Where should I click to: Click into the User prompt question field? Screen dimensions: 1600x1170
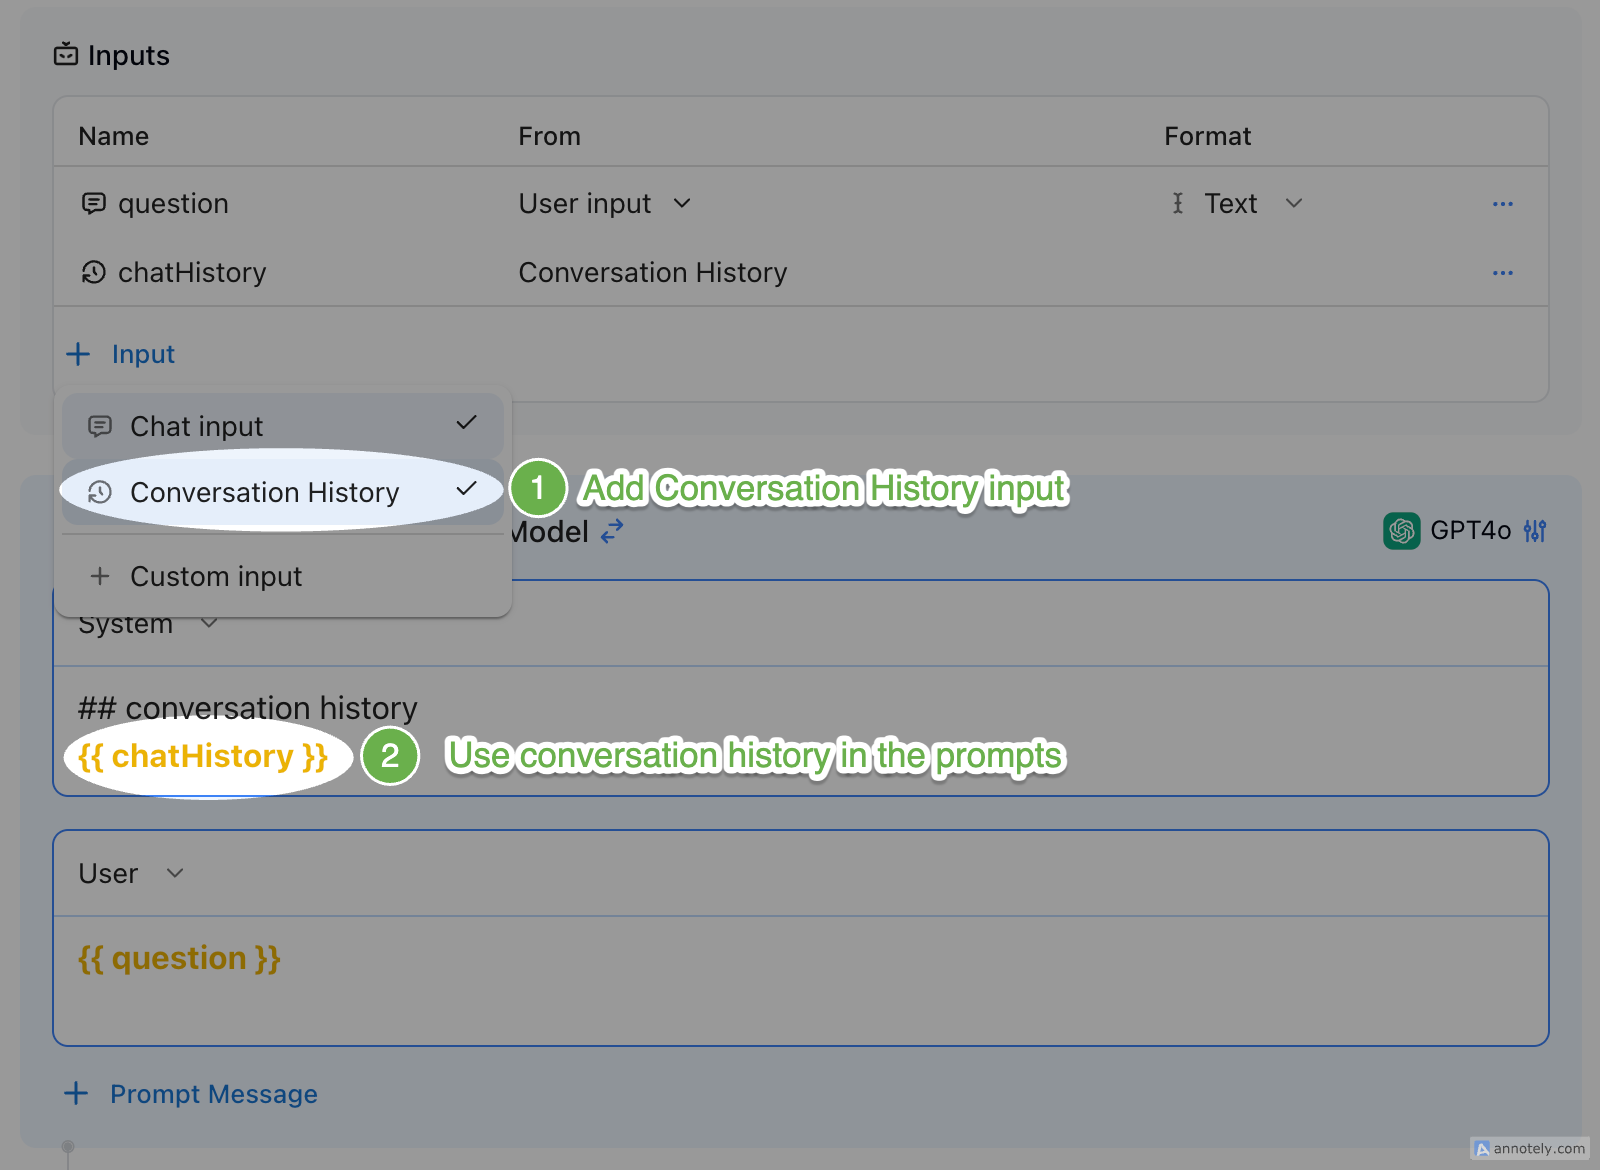[800, 980]
